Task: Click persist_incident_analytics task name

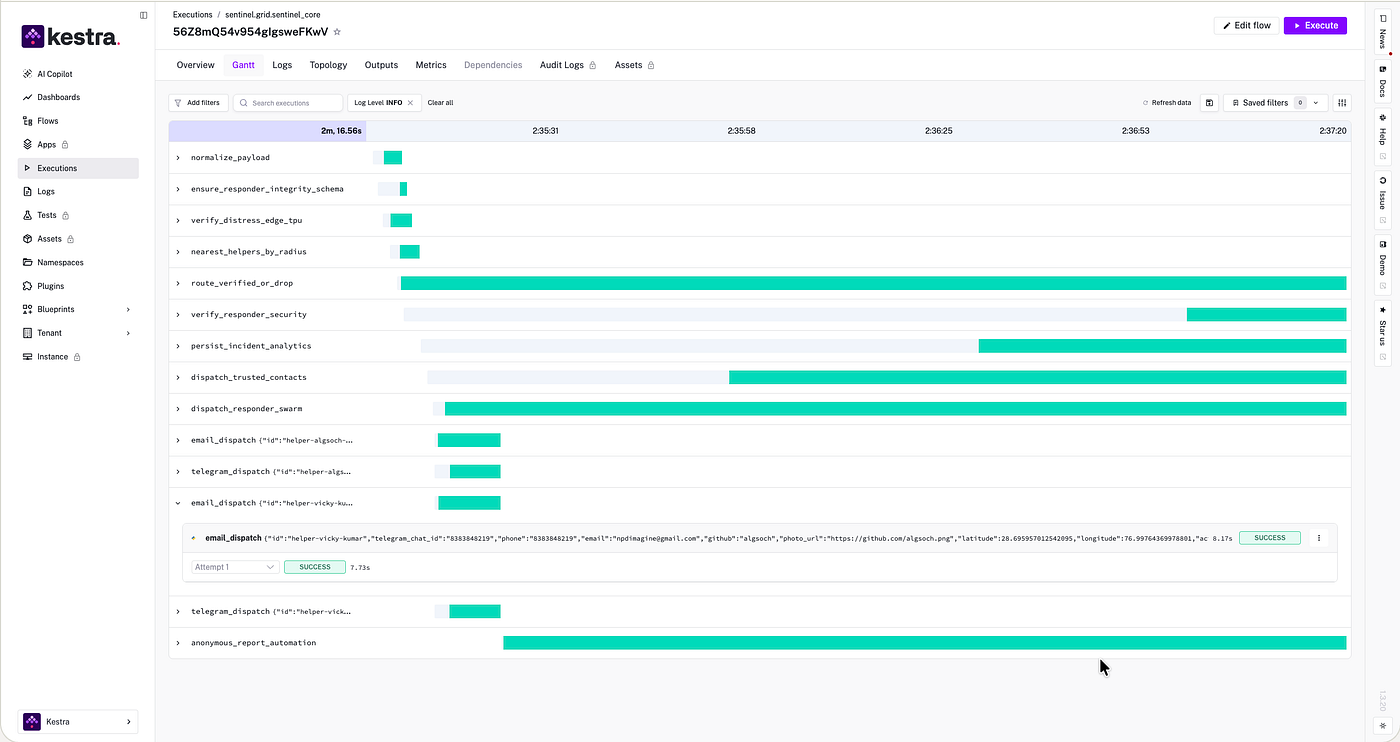Action: coord(251,346)
